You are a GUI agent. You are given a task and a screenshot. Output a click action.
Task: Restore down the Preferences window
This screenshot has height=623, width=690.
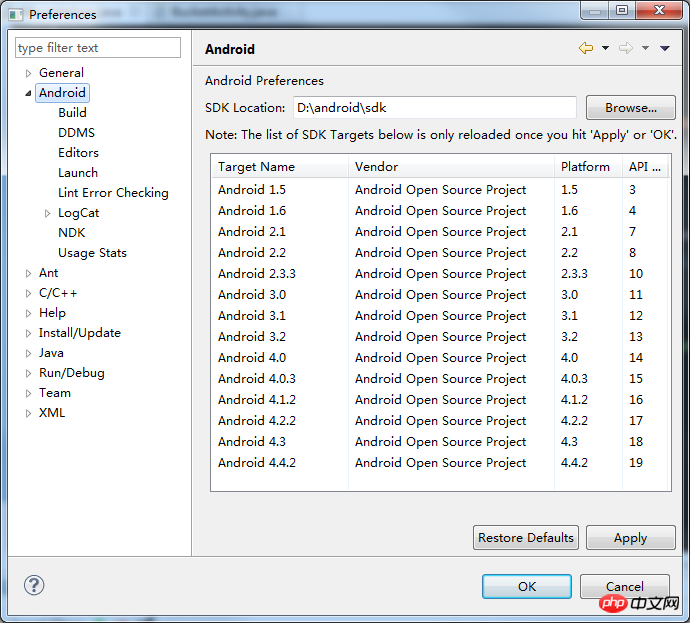[622, 10]
